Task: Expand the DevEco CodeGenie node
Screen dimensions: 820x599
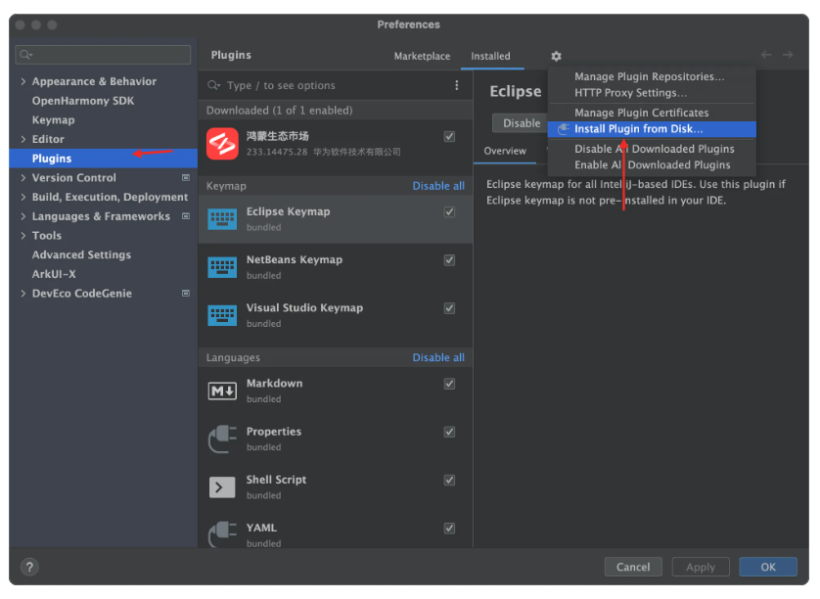Action: pos(23,293)
